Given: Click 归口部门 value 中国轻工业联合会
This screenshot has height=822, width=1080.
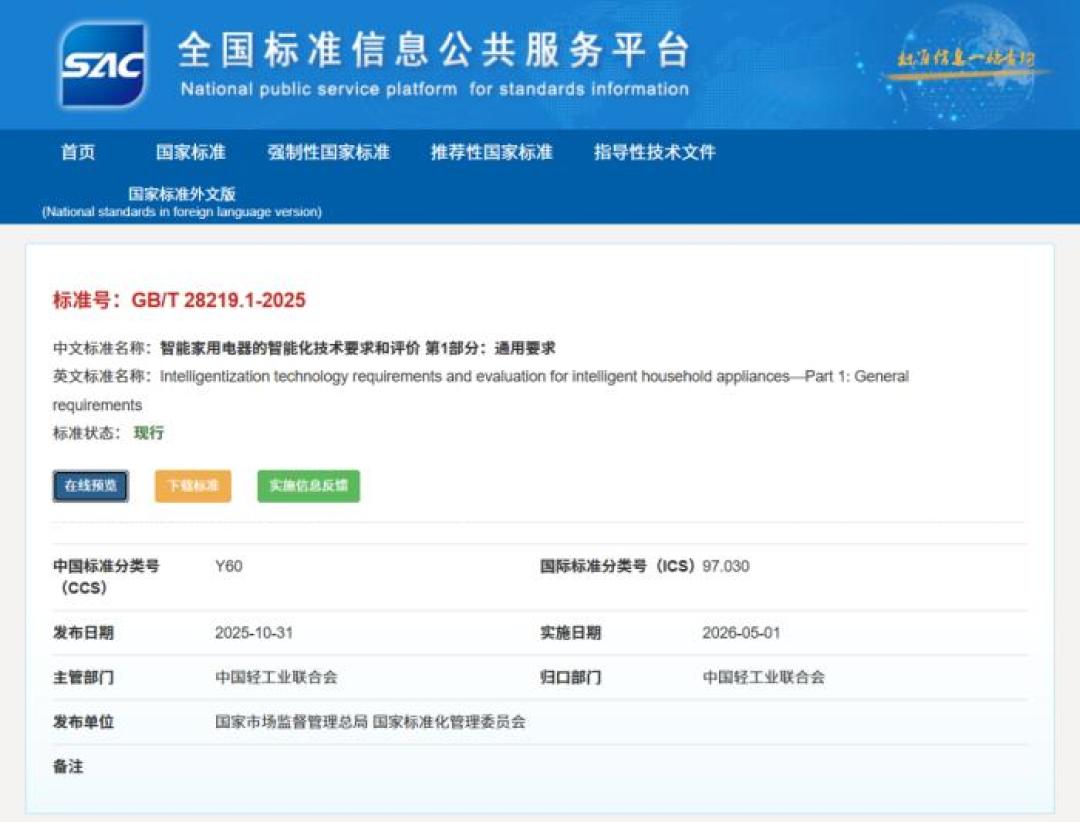Looking at the screenshot, I should [x=763, y=677].
